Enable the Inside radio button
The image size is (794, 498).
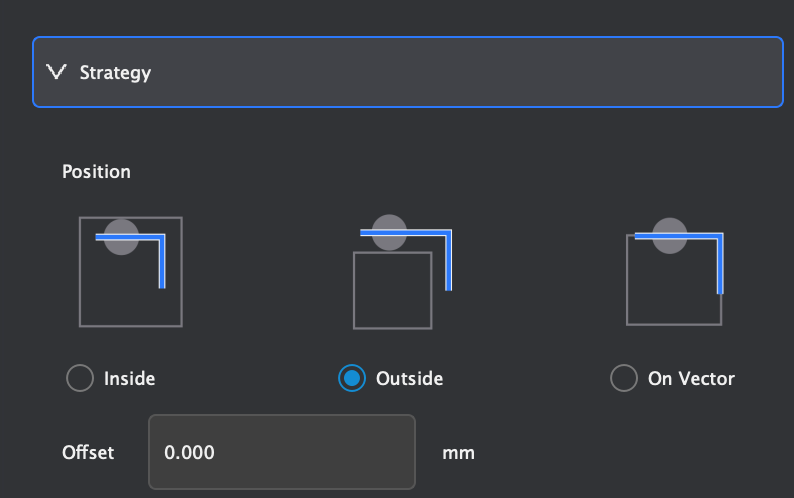[x=79, y=379]
